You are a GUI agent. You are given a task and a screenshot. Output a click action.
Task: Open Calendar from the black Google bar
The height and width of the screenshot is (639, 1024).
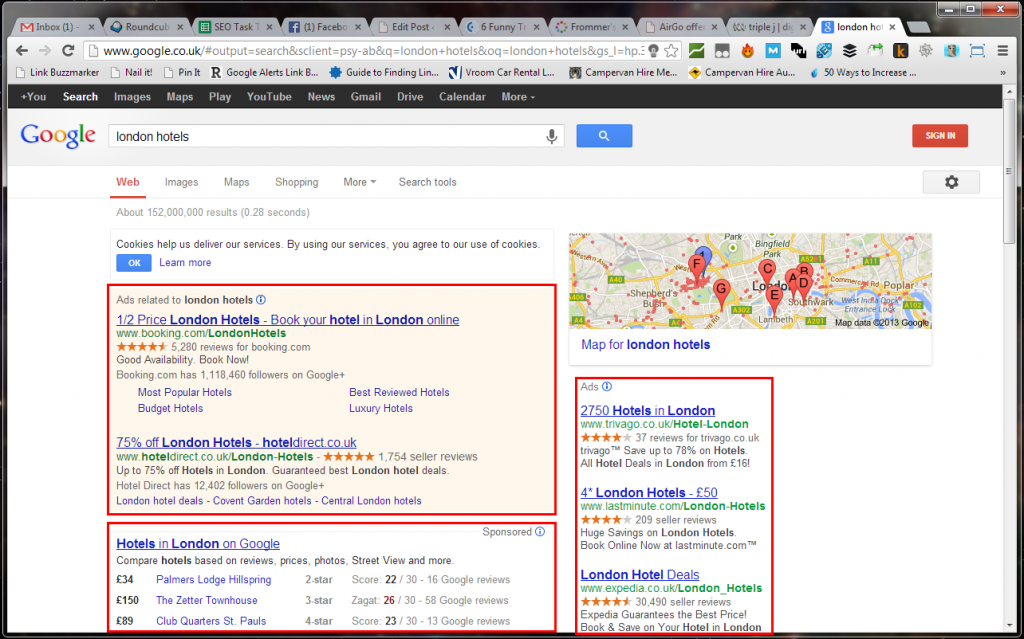(x=462, y=97)
